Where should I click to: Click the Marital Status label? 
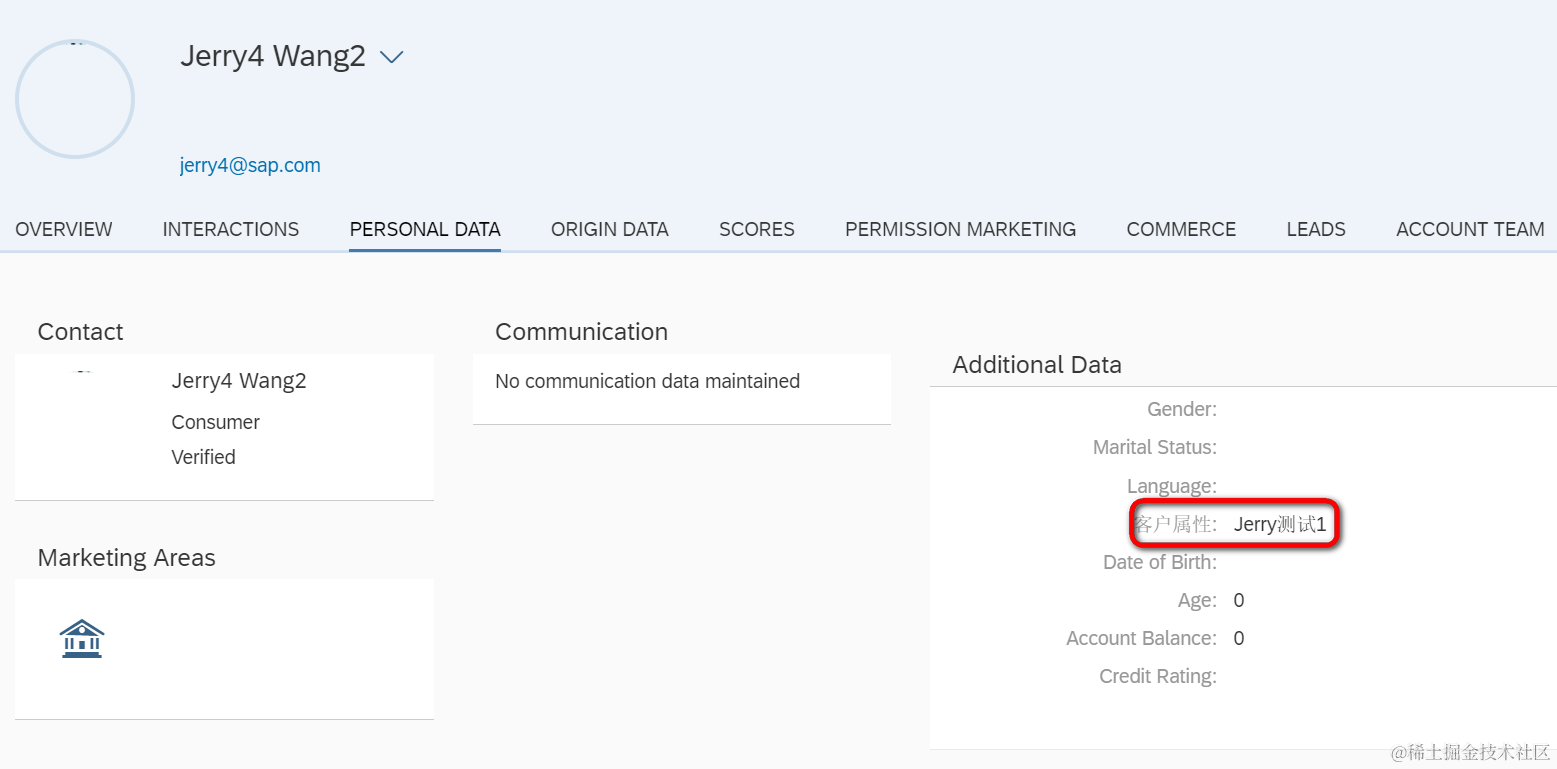pyautogui.click(x=1155, y=447)
